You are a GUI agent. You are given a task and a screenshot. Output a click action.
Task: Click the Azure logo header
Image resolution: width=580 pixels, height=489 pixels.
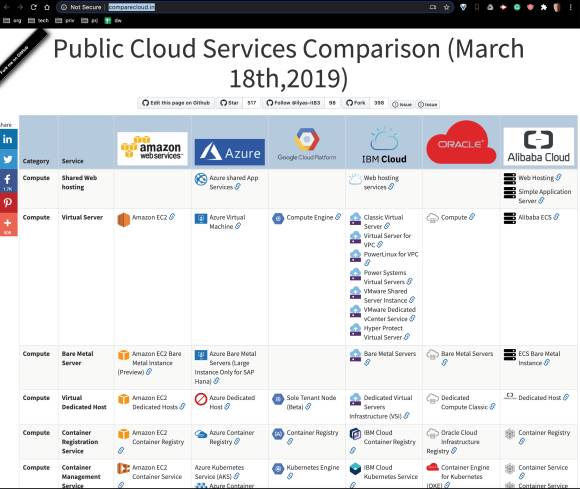(230, 152)
